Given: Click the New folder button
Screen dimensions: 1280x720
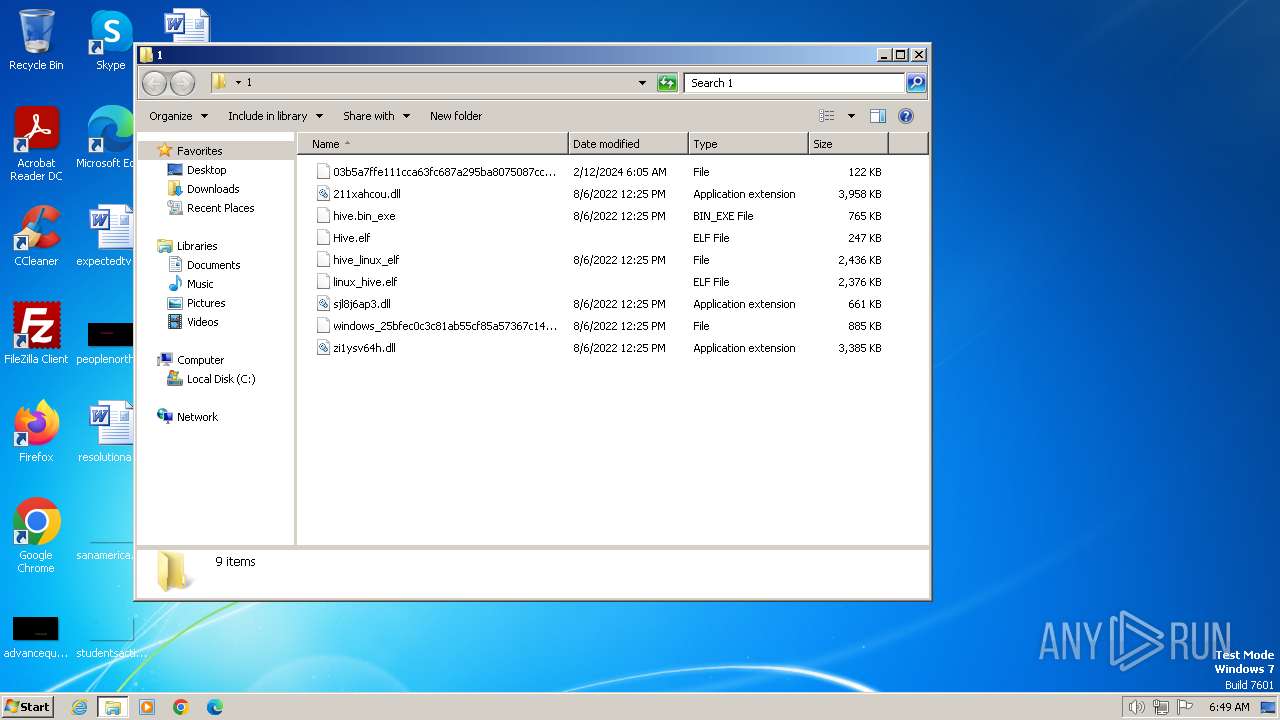Looking at the screenshot, I should click(456, 116).
